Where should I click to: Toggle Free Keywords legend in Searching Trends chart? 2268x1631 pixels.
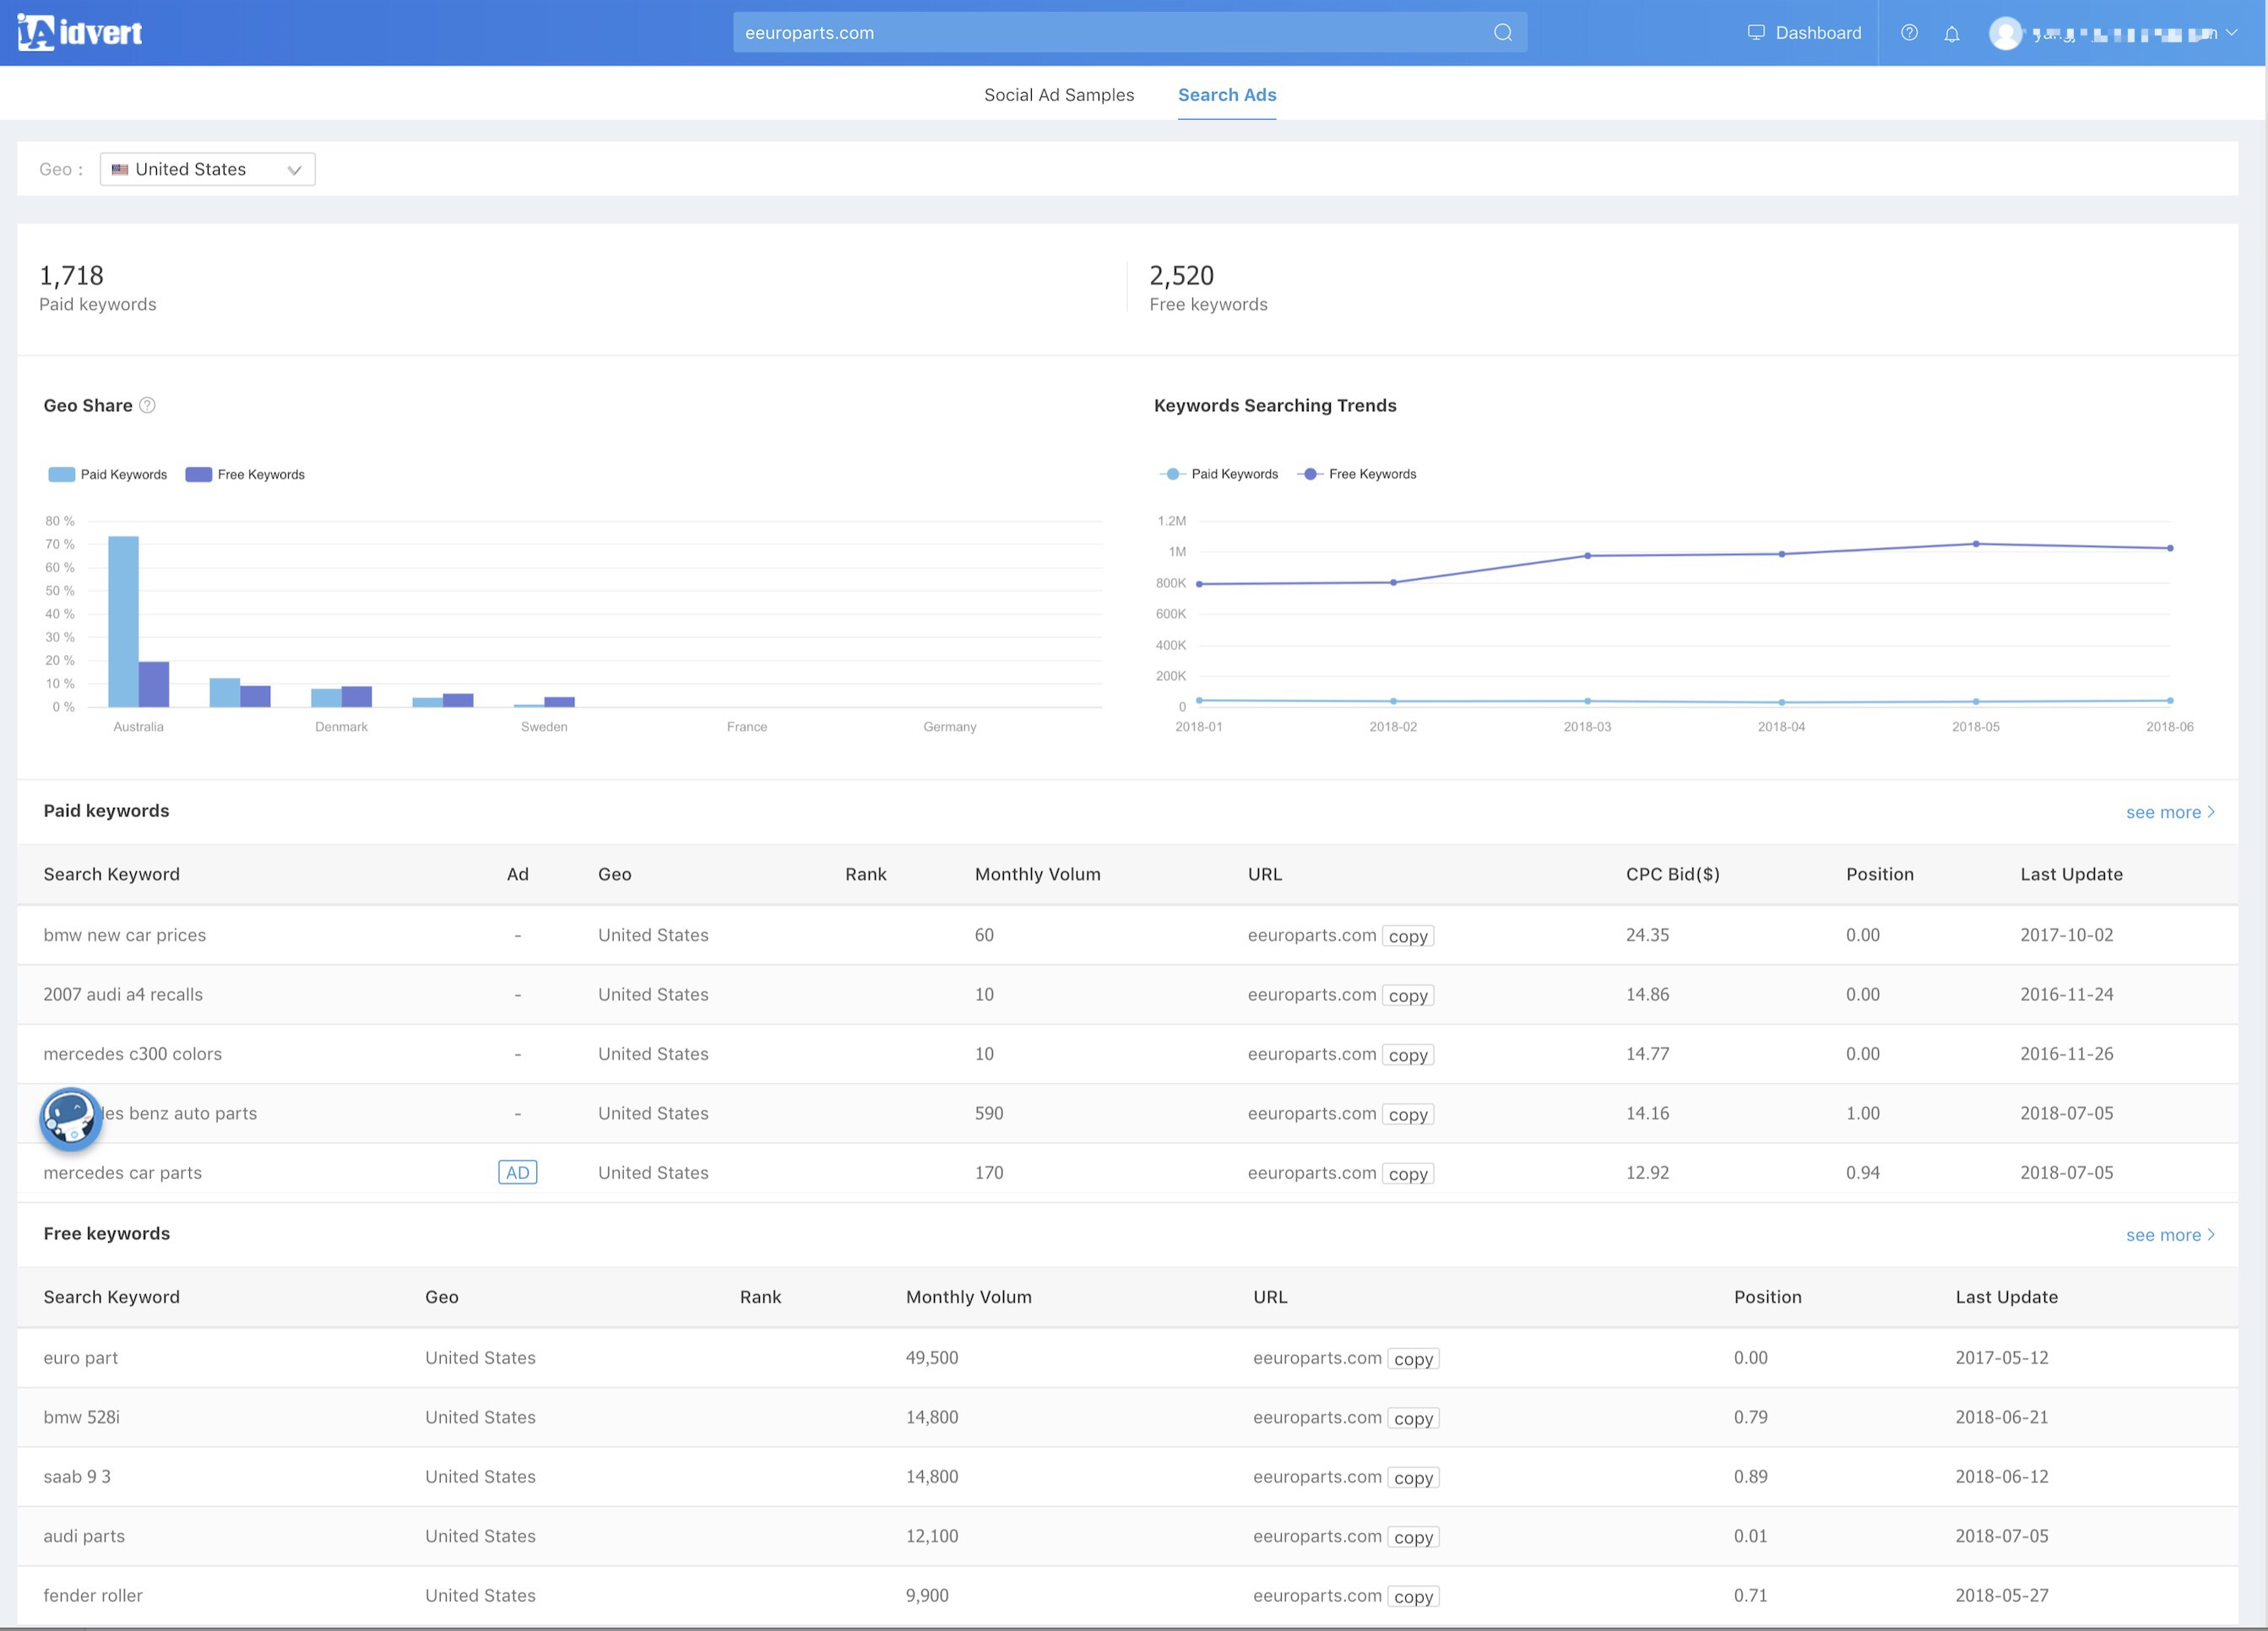coord(1357,474)
